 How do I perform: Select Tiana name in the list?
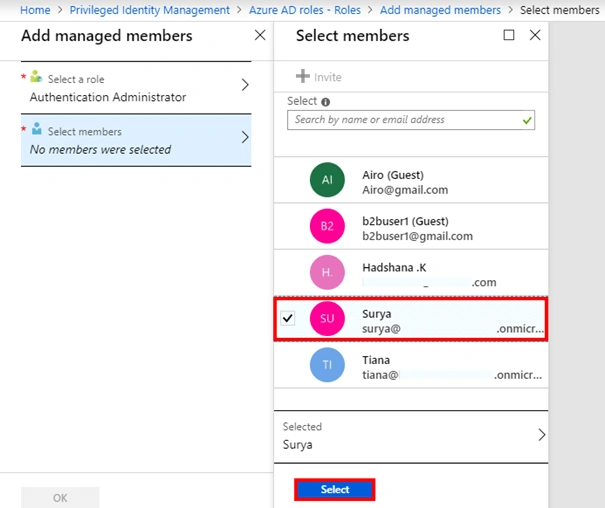tap(376, 360)
